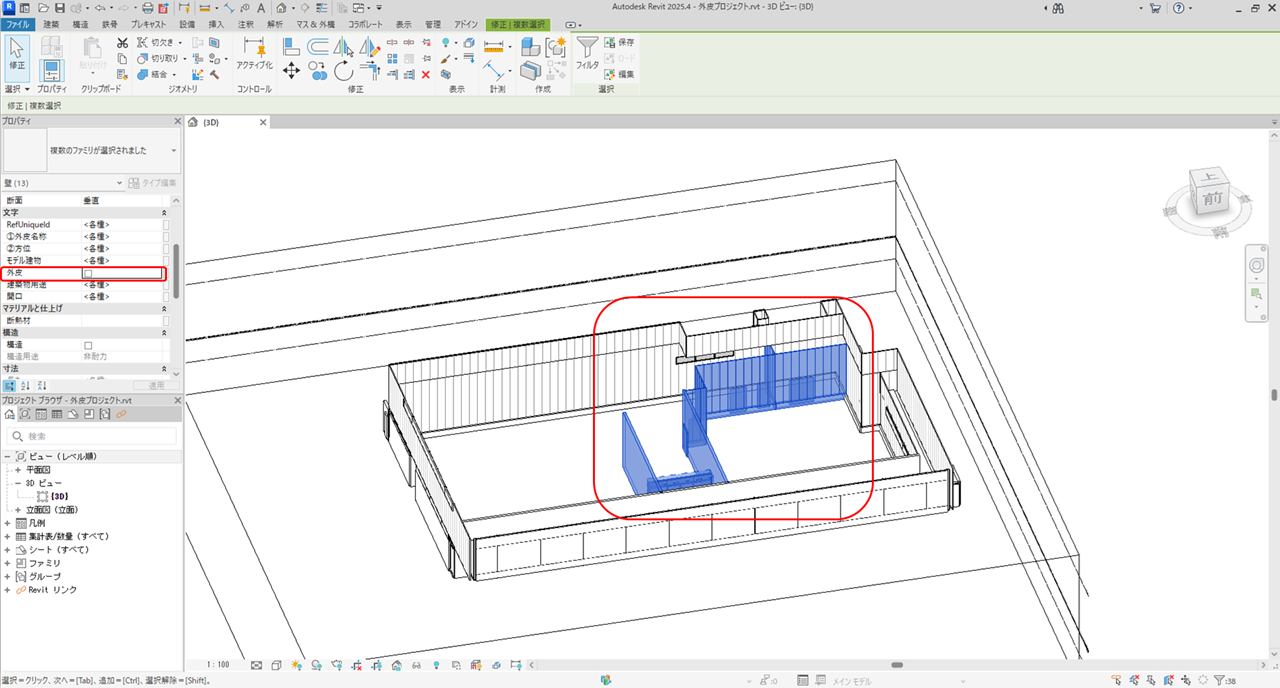
Task: Click the 検索 search field in Project Browser
Action: tap(92, 436)
